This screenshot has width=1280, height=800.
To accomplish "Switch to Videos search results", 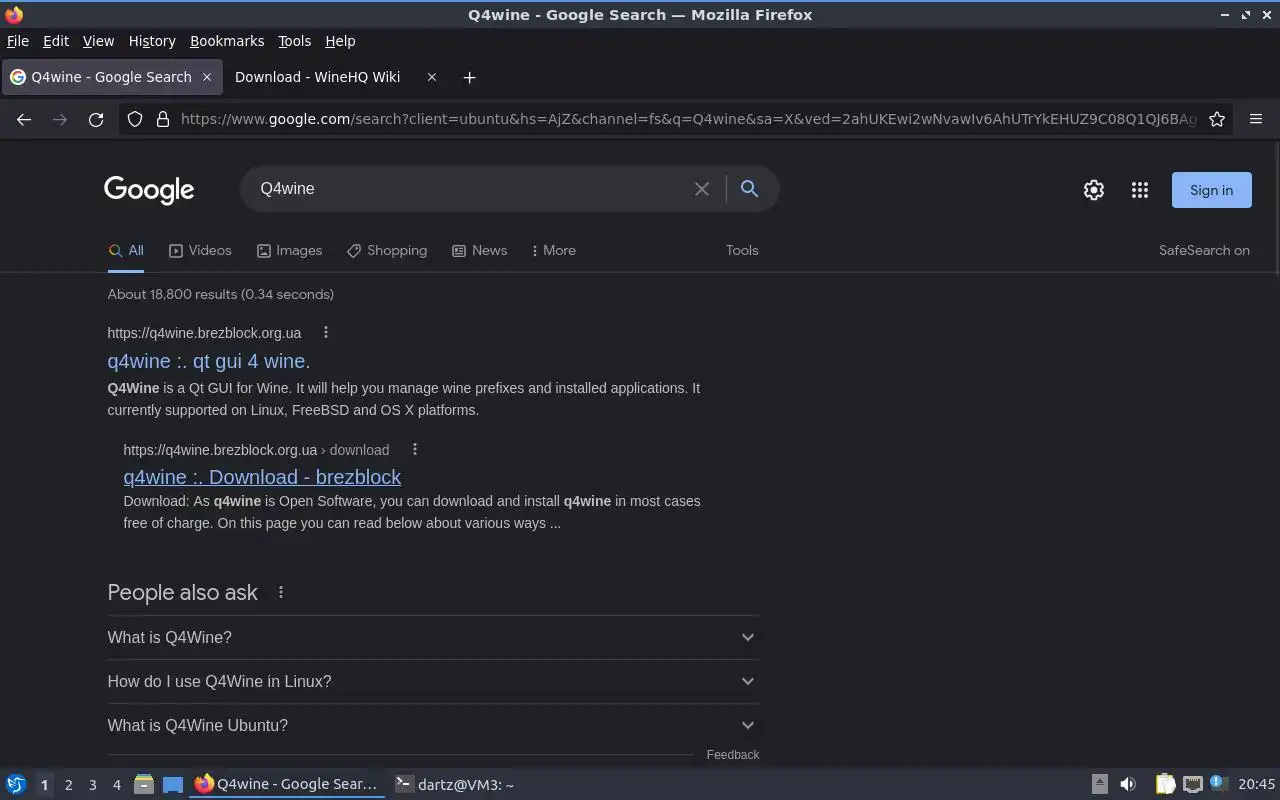I will point(200,251).
